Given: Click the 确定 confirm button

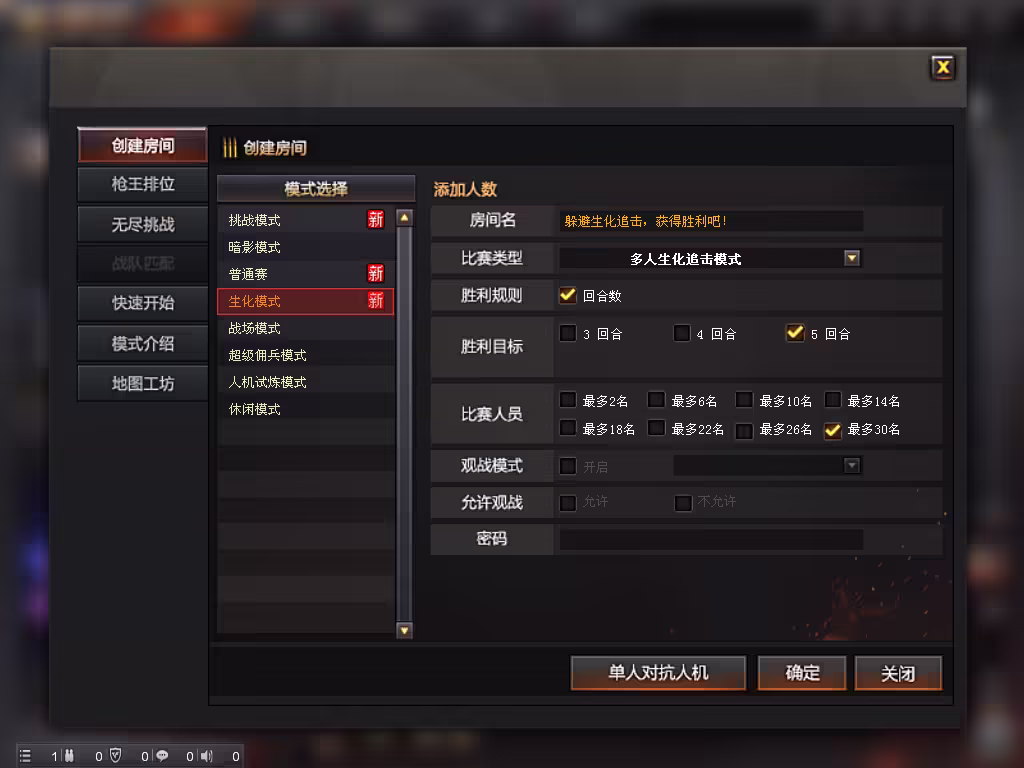Looking at the screenshot, I should 802,673.
